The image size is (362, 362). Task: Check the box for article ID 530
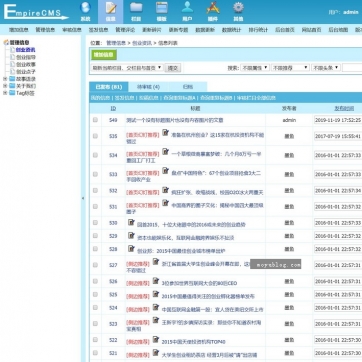(x=95, y=222)
